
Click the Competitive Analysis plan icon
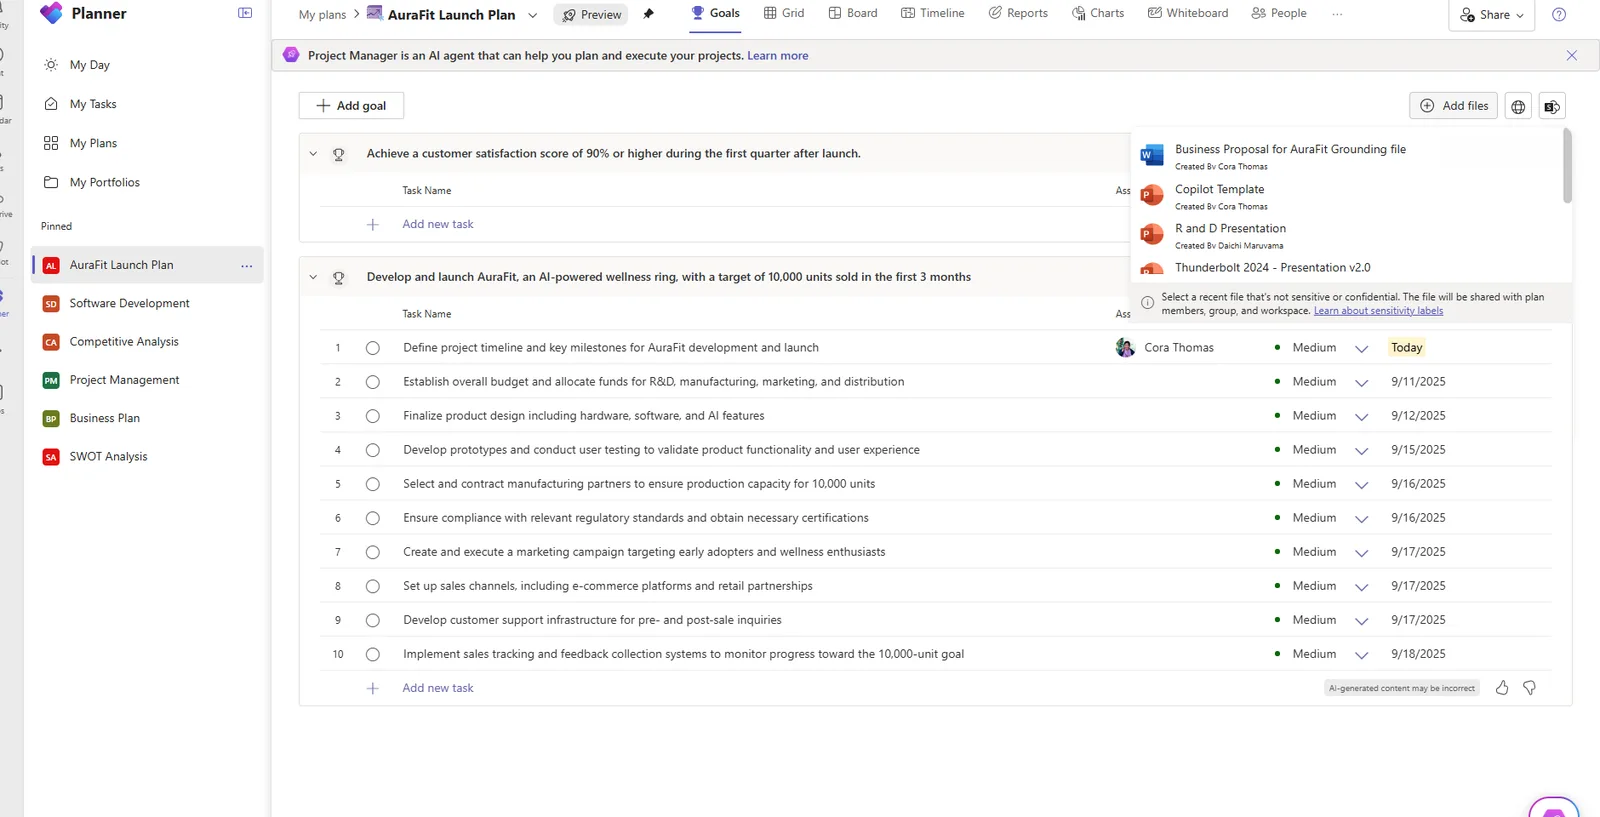51,342
